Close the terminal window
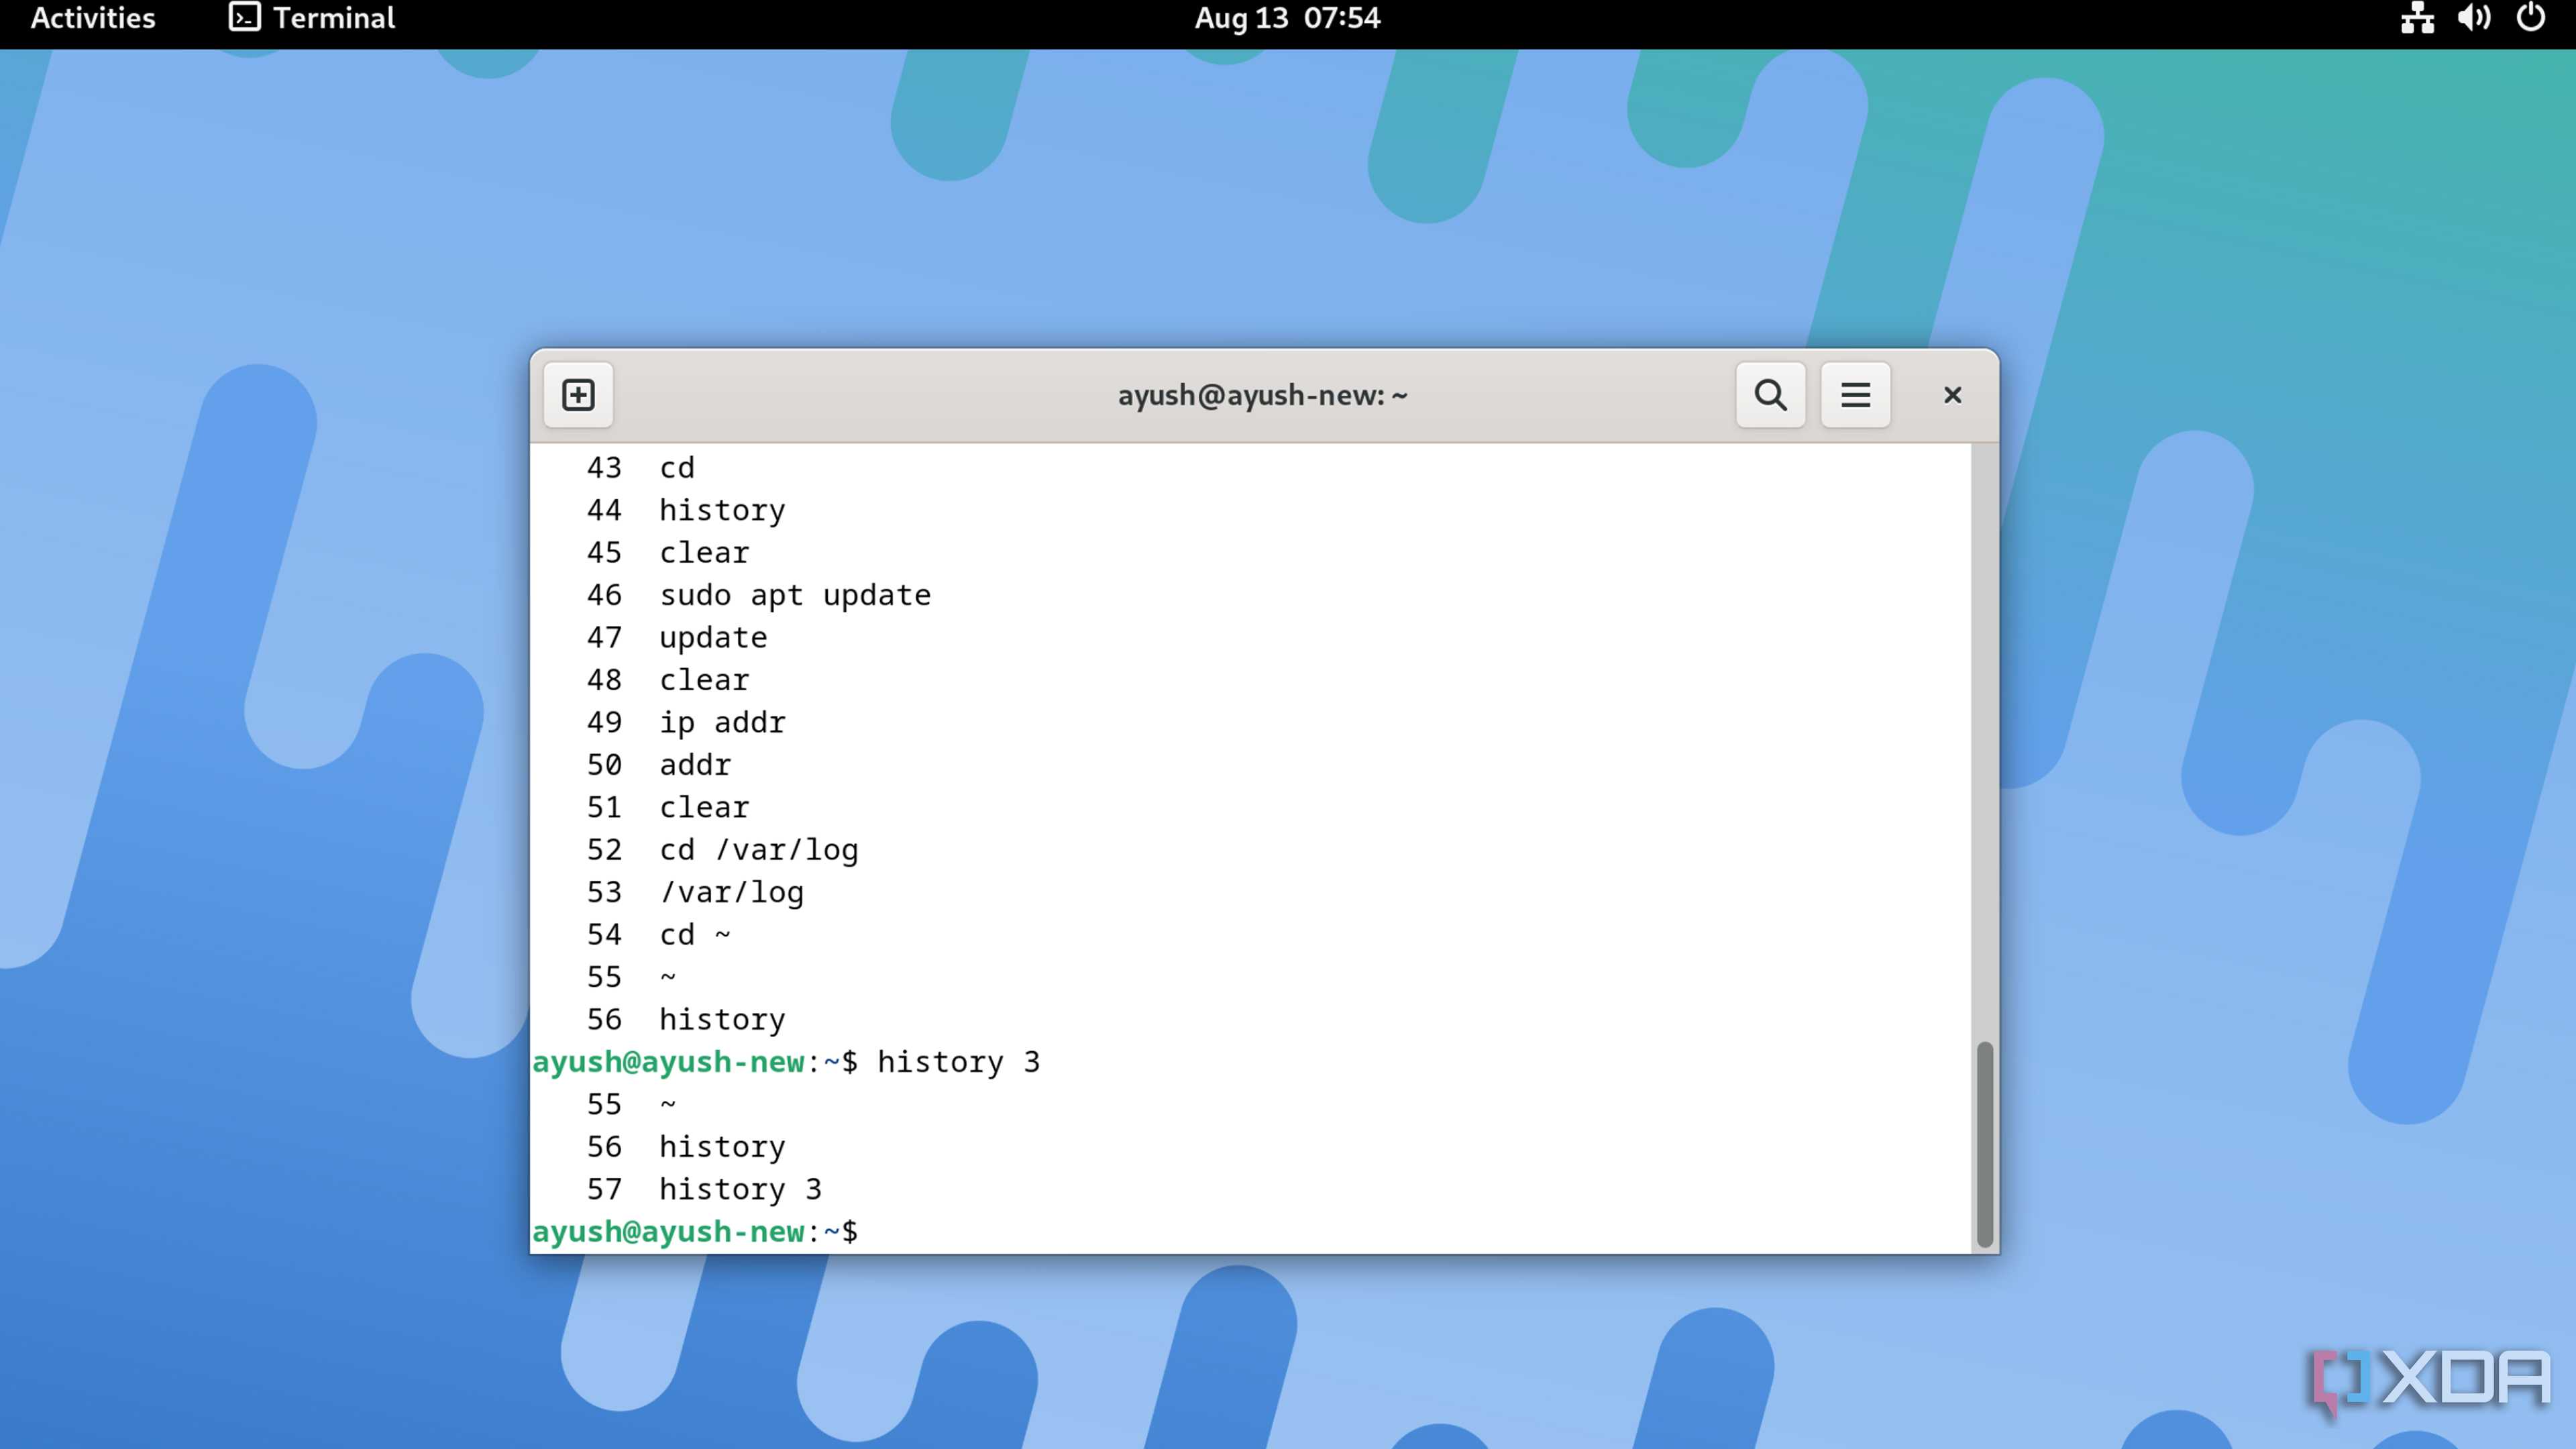 (1952, 395)
